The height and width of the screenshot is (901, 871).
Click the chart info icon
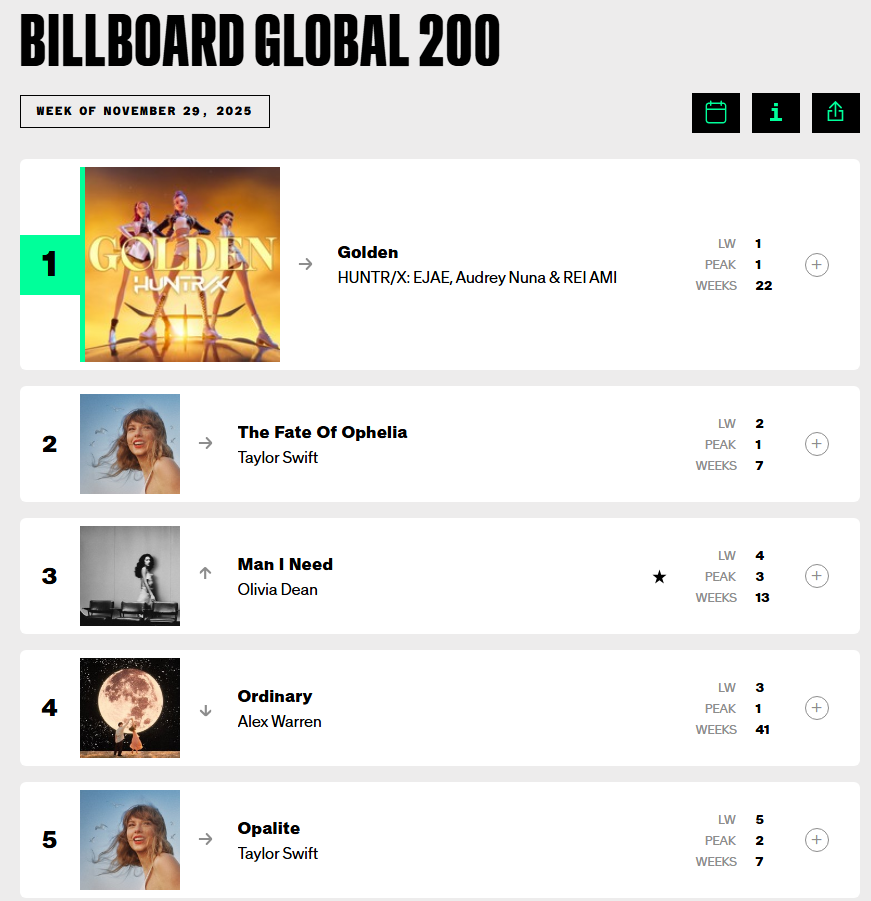(776, 113)
